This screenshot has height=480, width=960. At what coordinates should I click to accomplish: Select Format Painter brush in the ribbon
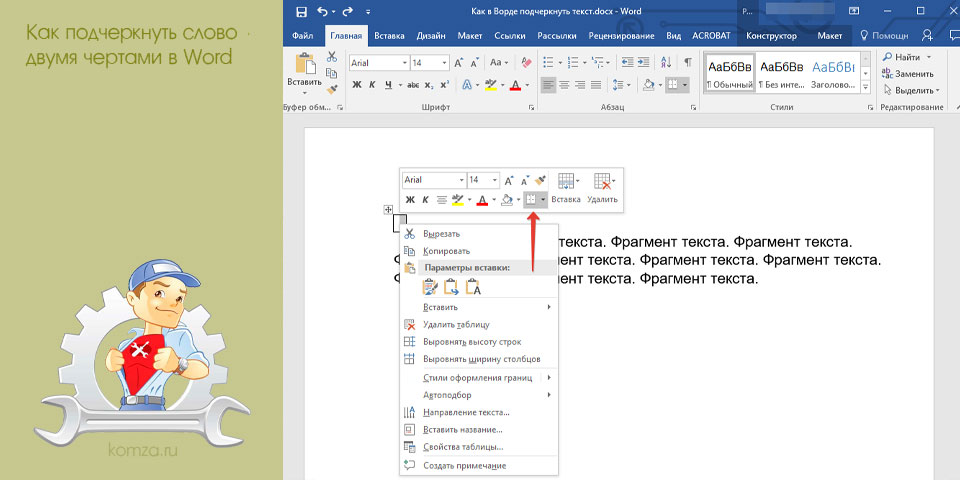332,89
